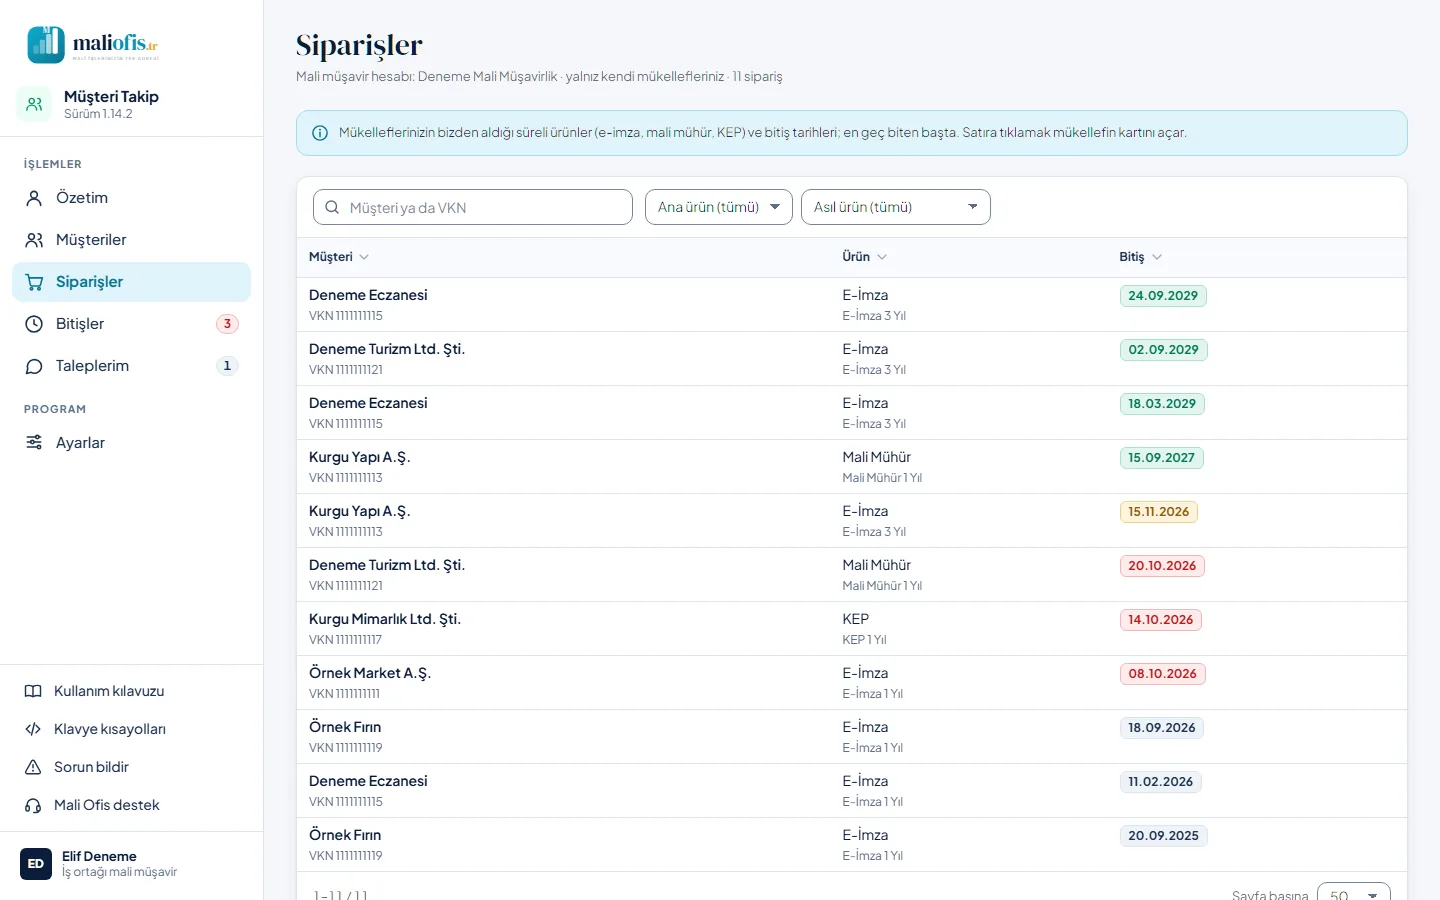Click the search magnifier icon
Image resolution: width=1440 pixels, height=900 pixels.
click(332, 207)
